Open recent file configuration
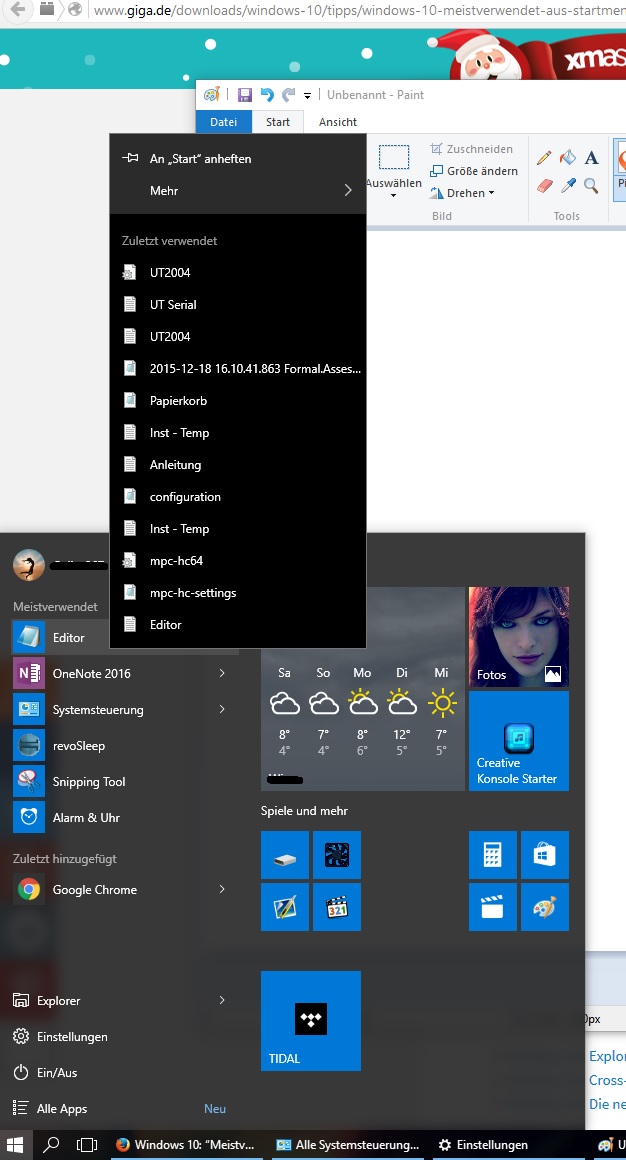 [x=238, y=496]
